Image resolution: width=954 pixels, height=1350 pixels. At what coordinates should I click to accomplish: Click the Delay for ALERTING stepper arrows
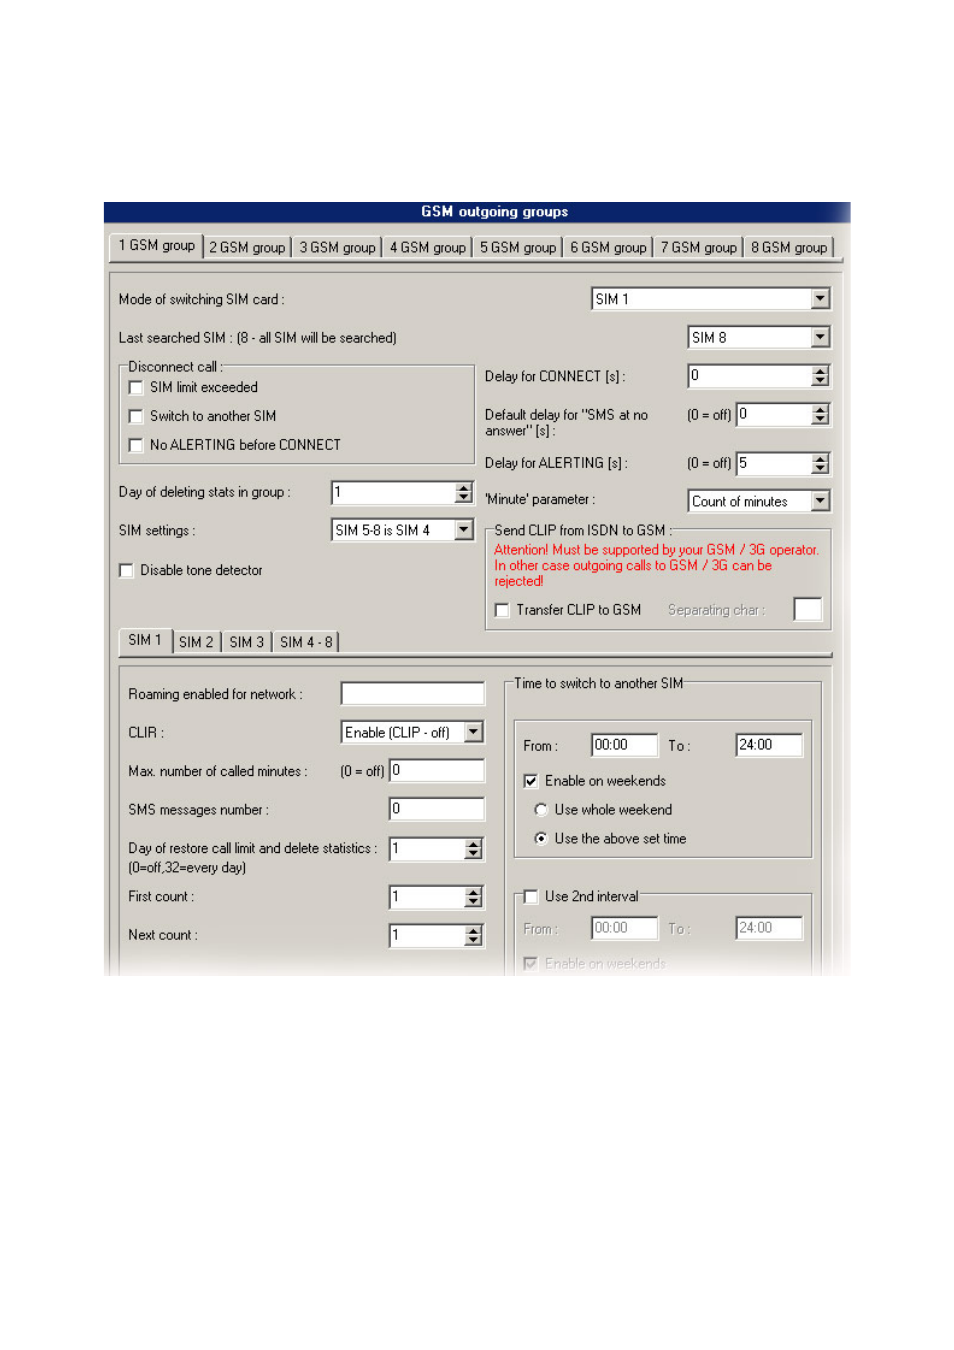[820, 463]
